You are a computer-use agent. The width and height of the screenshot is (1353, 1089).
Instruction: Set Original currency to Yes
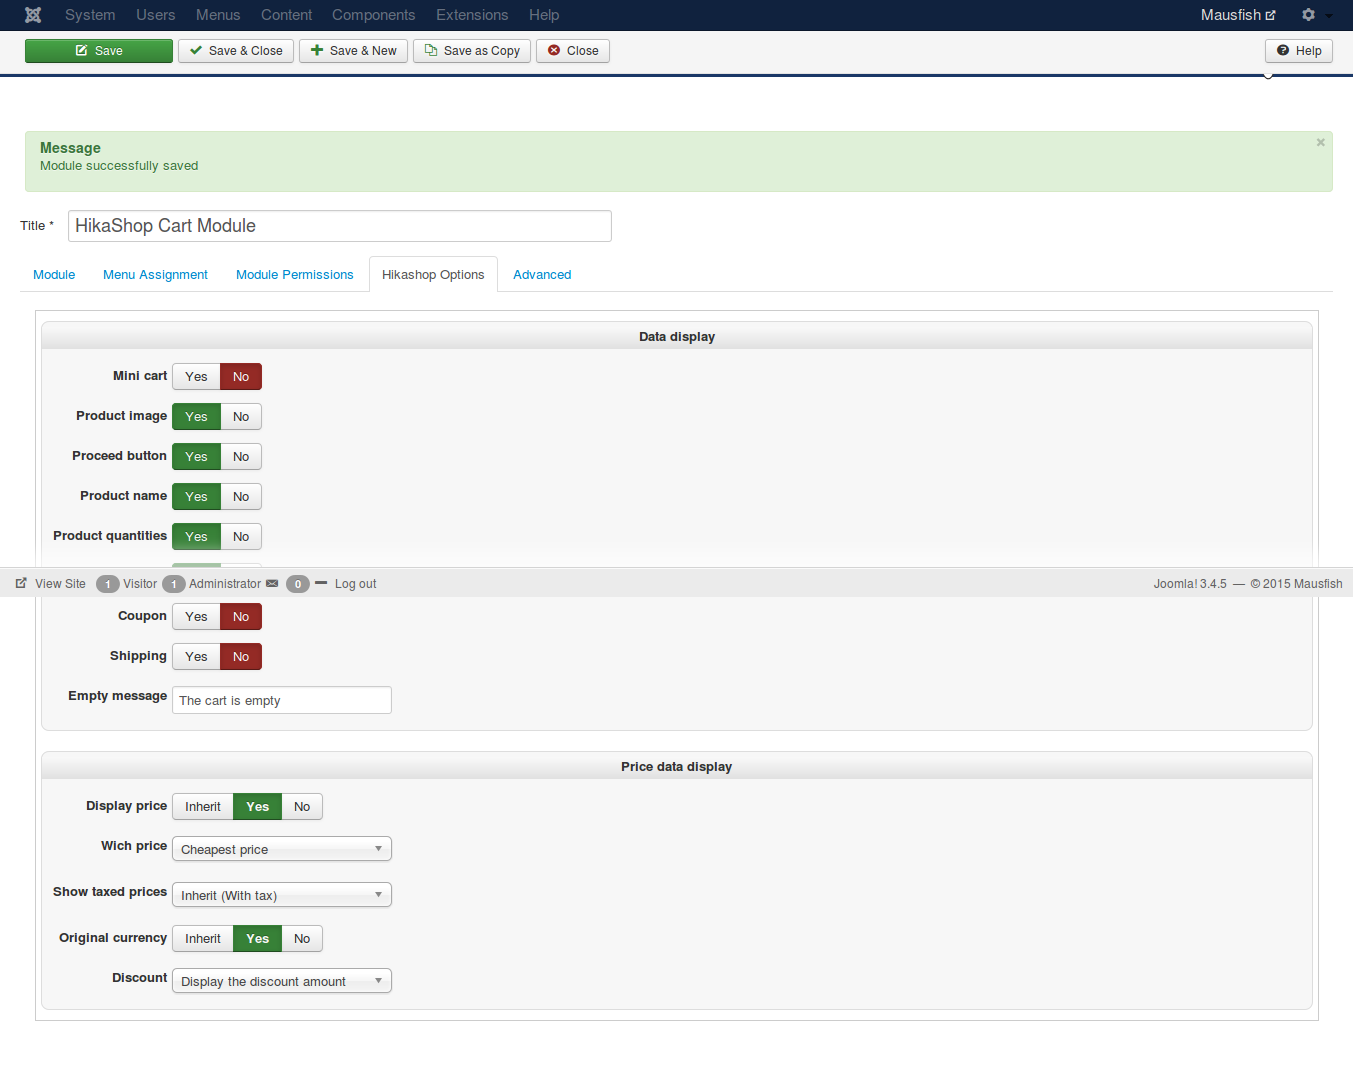point(258,939)
